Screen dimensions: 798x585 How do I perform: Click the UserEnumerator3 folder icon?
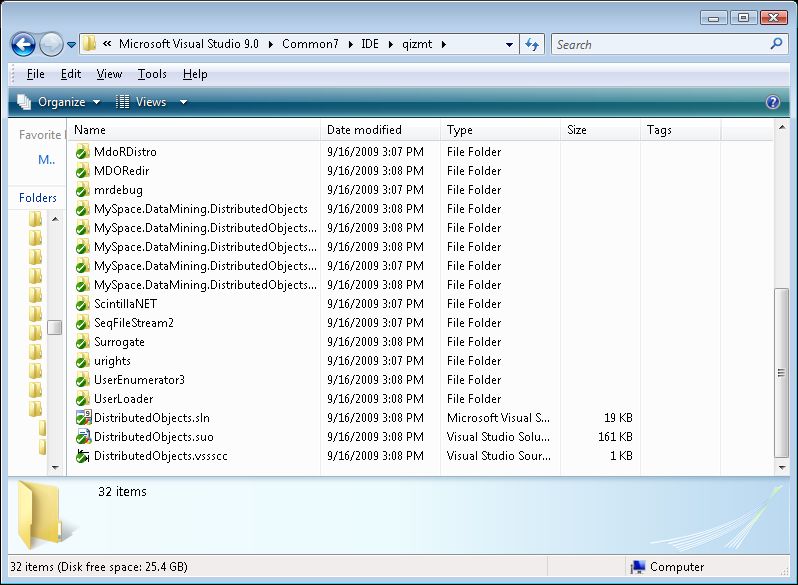tap(82, 380)
